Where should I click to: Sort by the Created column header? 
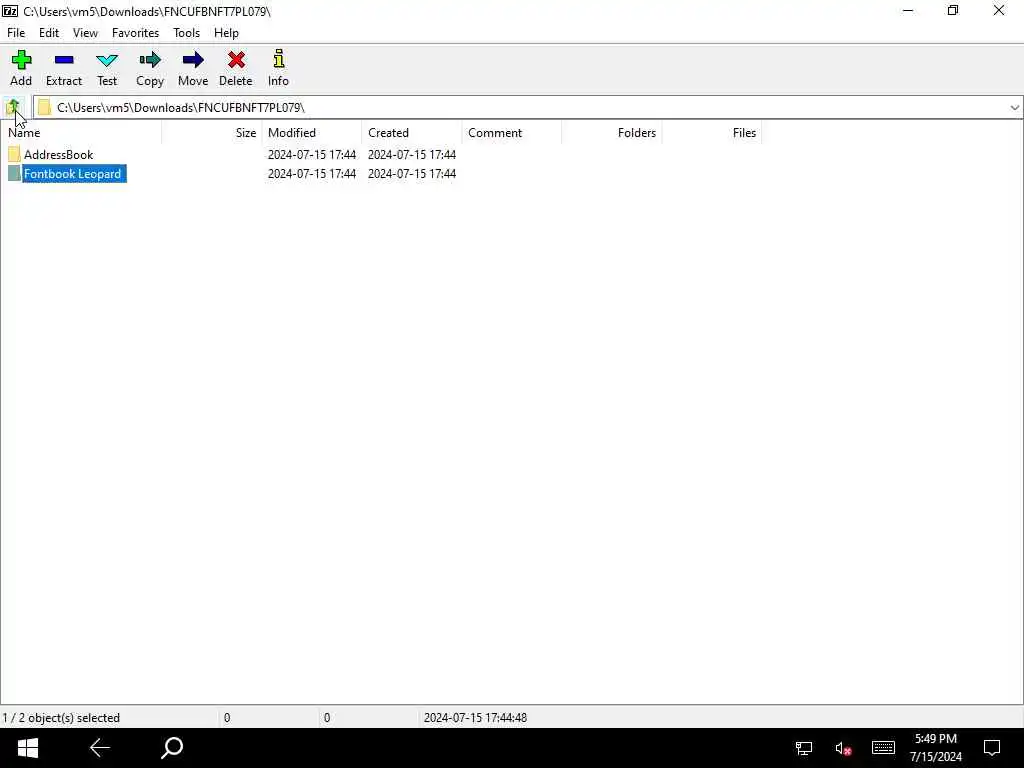tap(411, 133)
